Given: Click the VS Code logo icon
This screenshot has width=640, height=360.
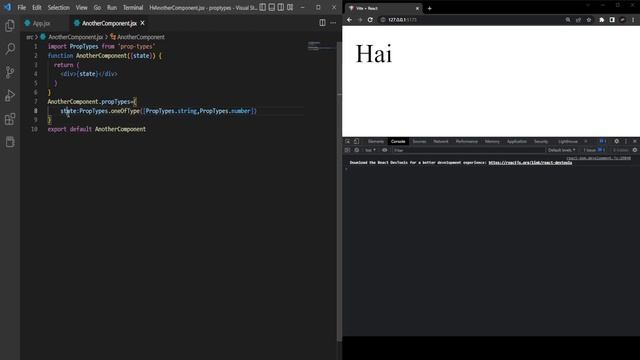Looking at the screenshot, I should (x=7, y=7).
